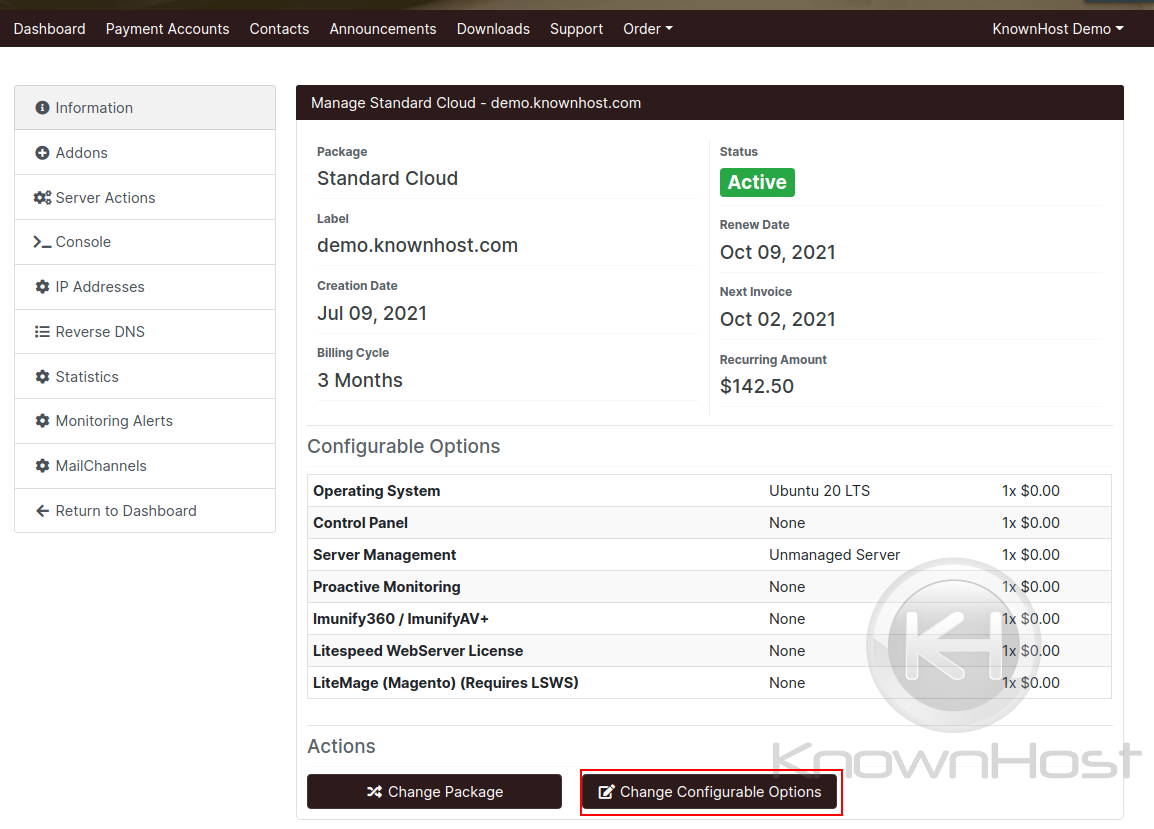Open Payment Accounts in the navigation bar
The width and height of the screenshot is (1154, 829).
pos(167,29)
